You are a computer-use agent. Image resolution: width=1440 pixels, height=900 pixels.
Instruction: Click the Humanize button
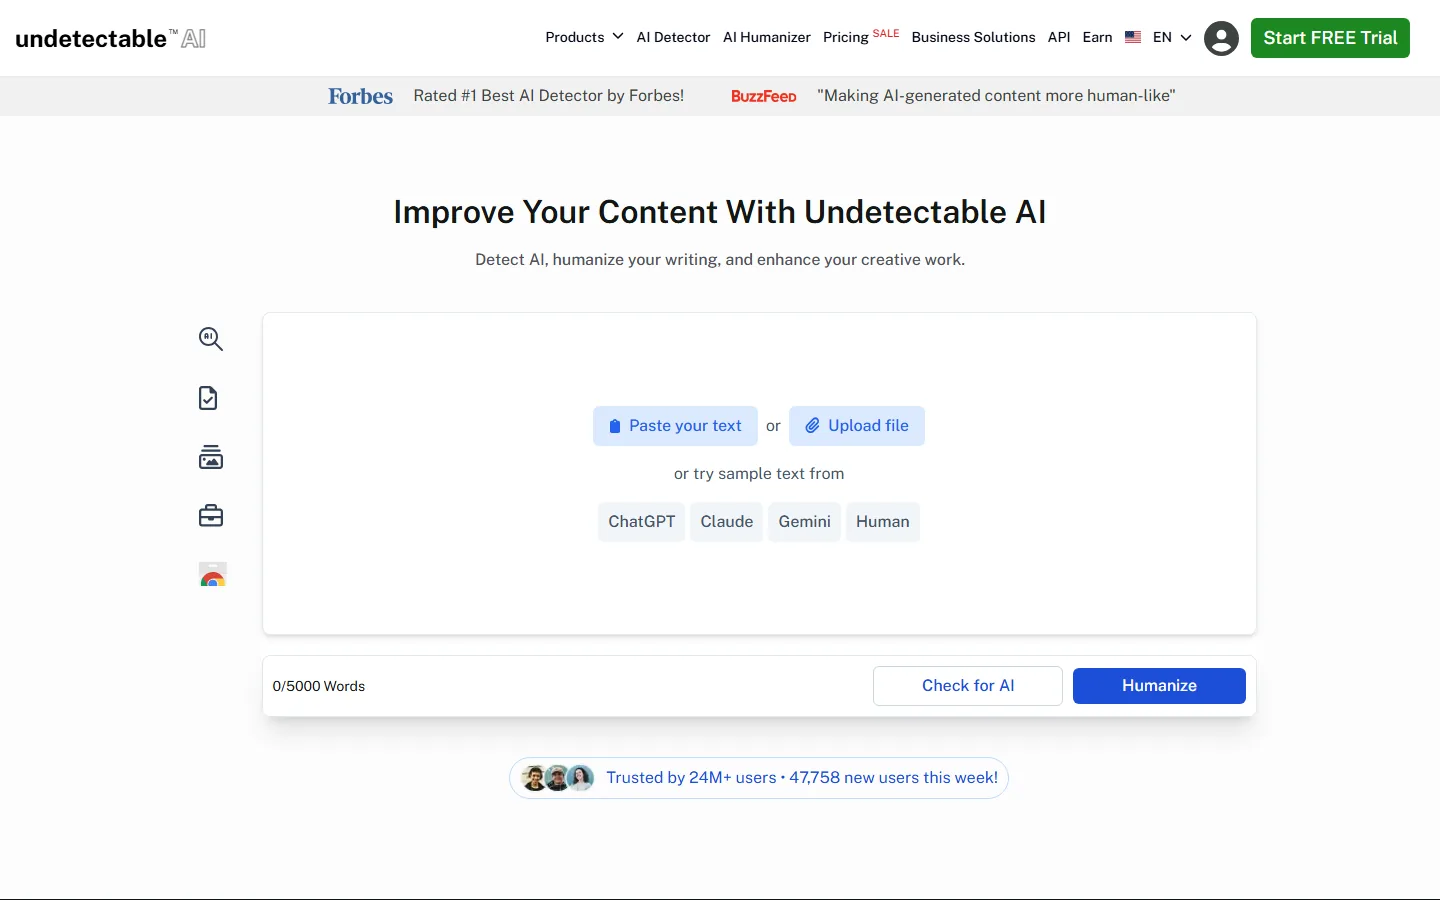(1159, 686)
